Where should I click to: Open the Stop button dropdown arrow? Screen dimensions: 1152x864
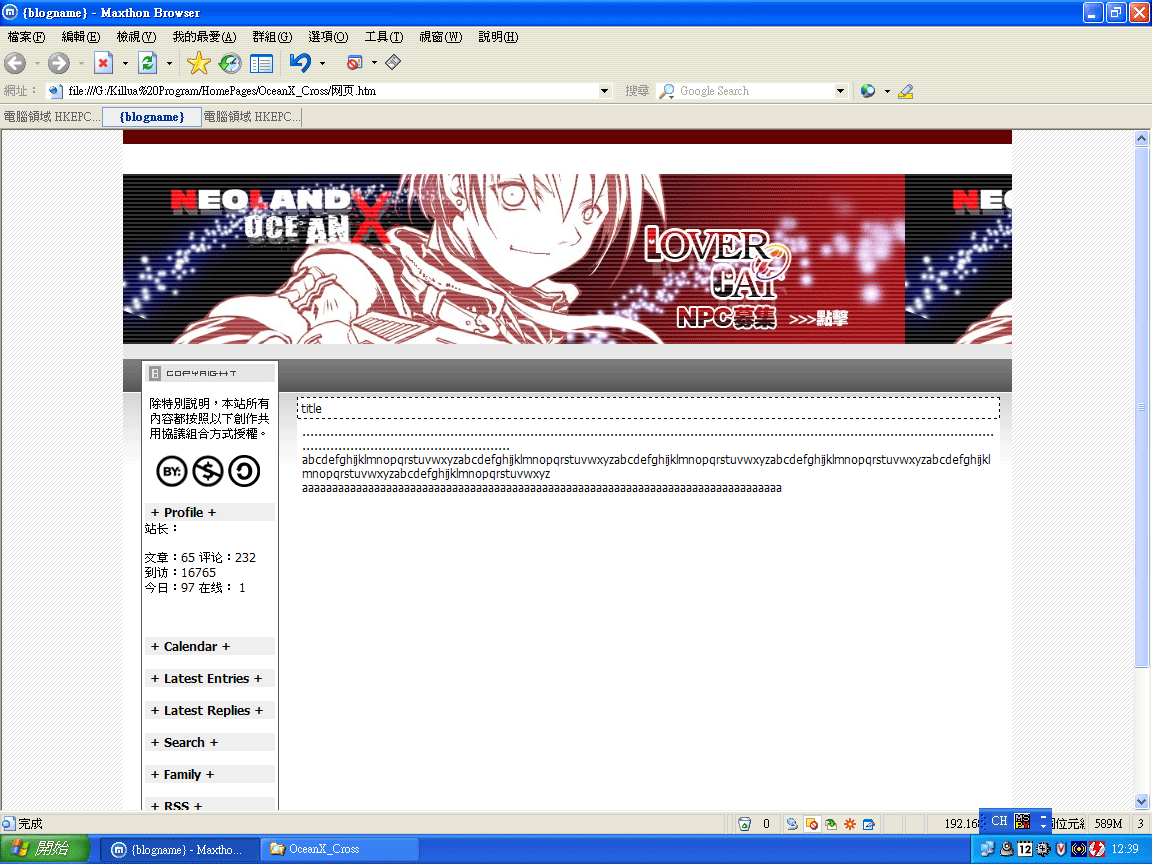click(125, 64)
